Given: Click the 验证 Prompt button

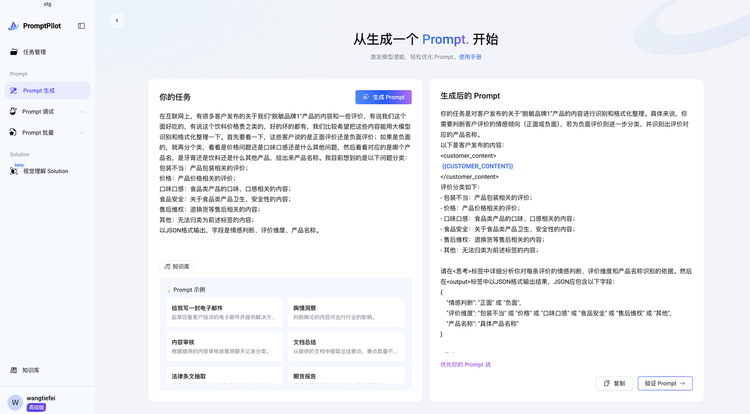Looking at the screenshot, I should 665,383.
